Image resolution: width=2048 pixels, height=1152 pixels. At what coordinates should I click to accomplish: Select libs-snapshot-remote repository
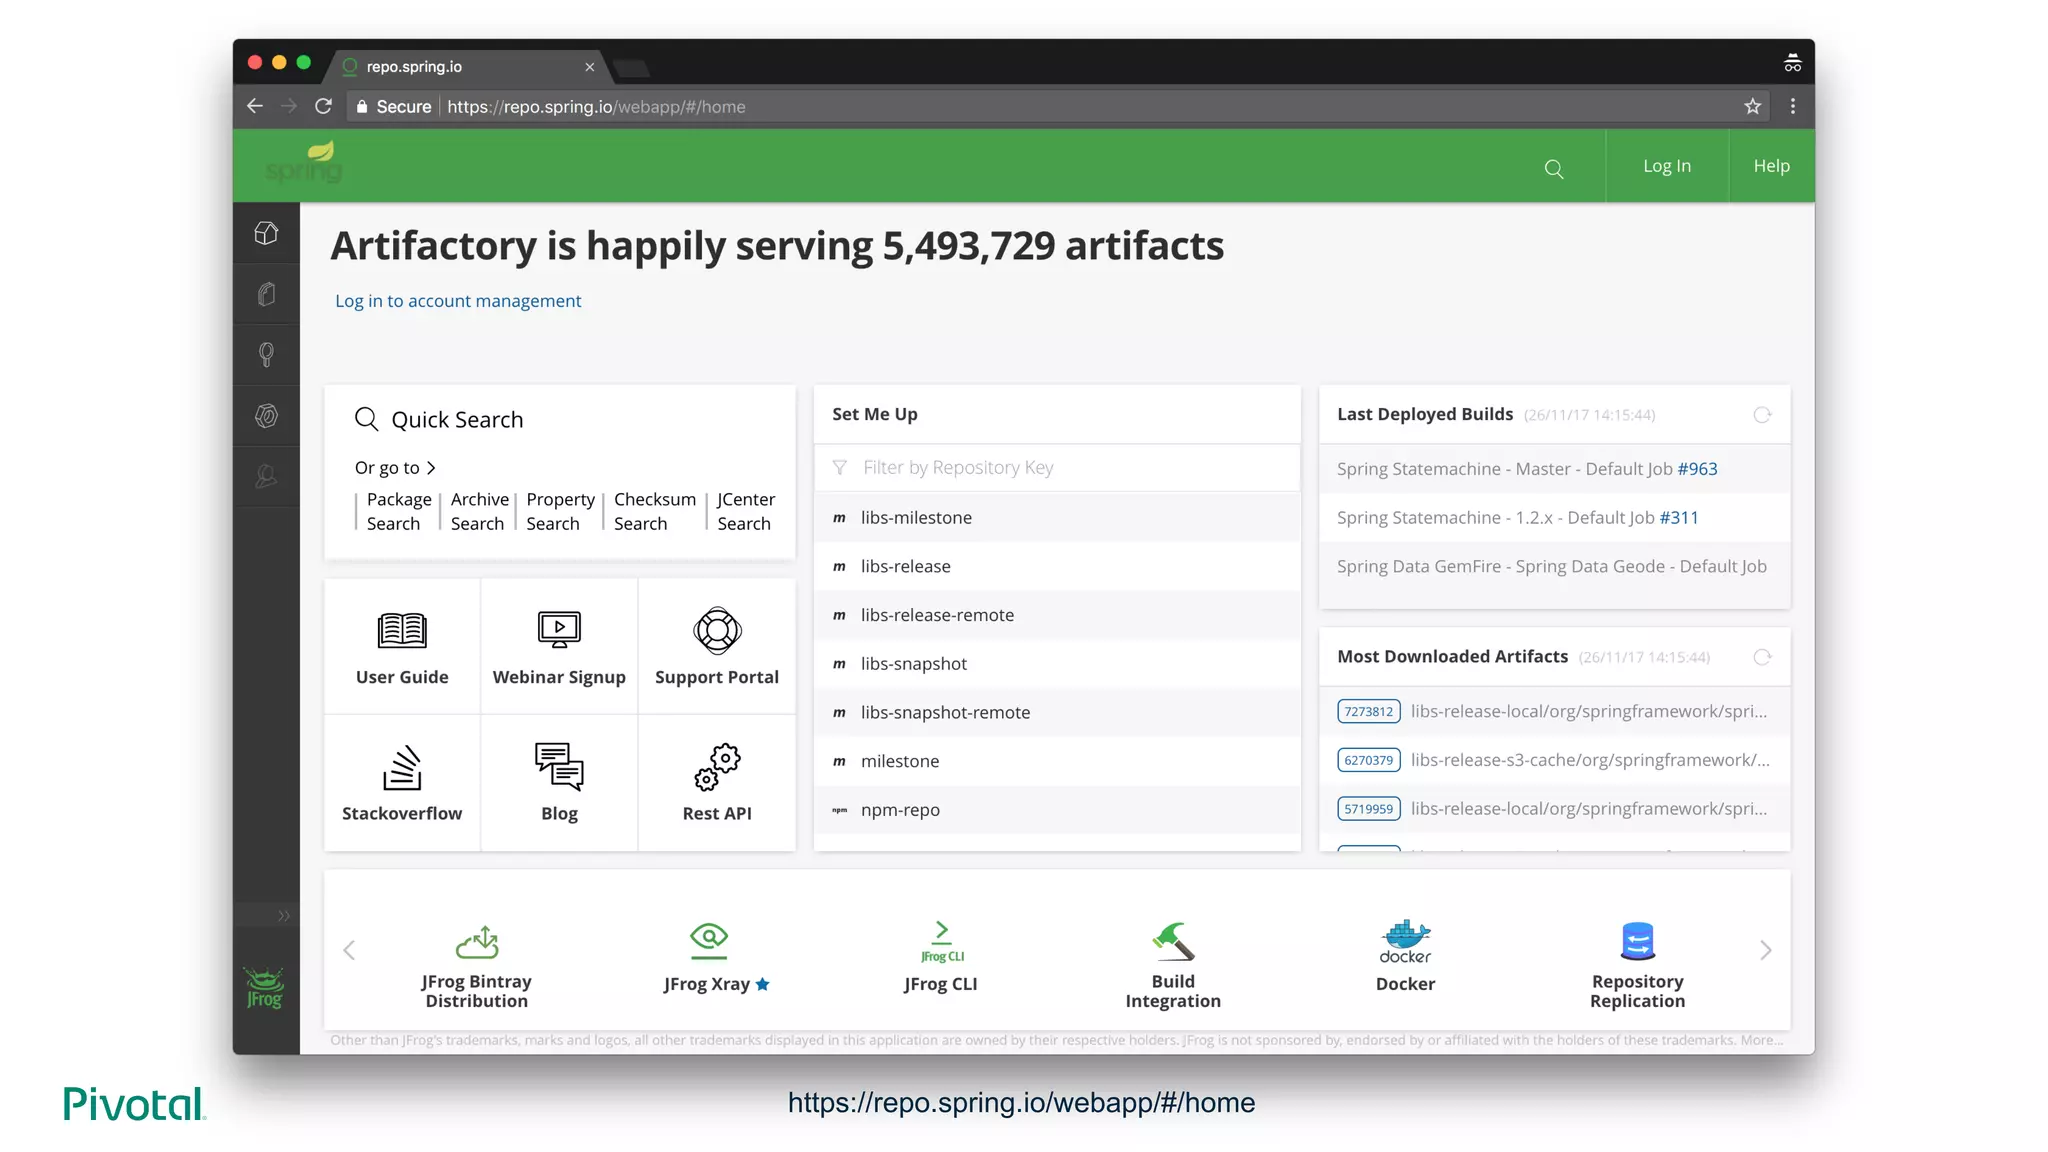[x=1057, y=713]
